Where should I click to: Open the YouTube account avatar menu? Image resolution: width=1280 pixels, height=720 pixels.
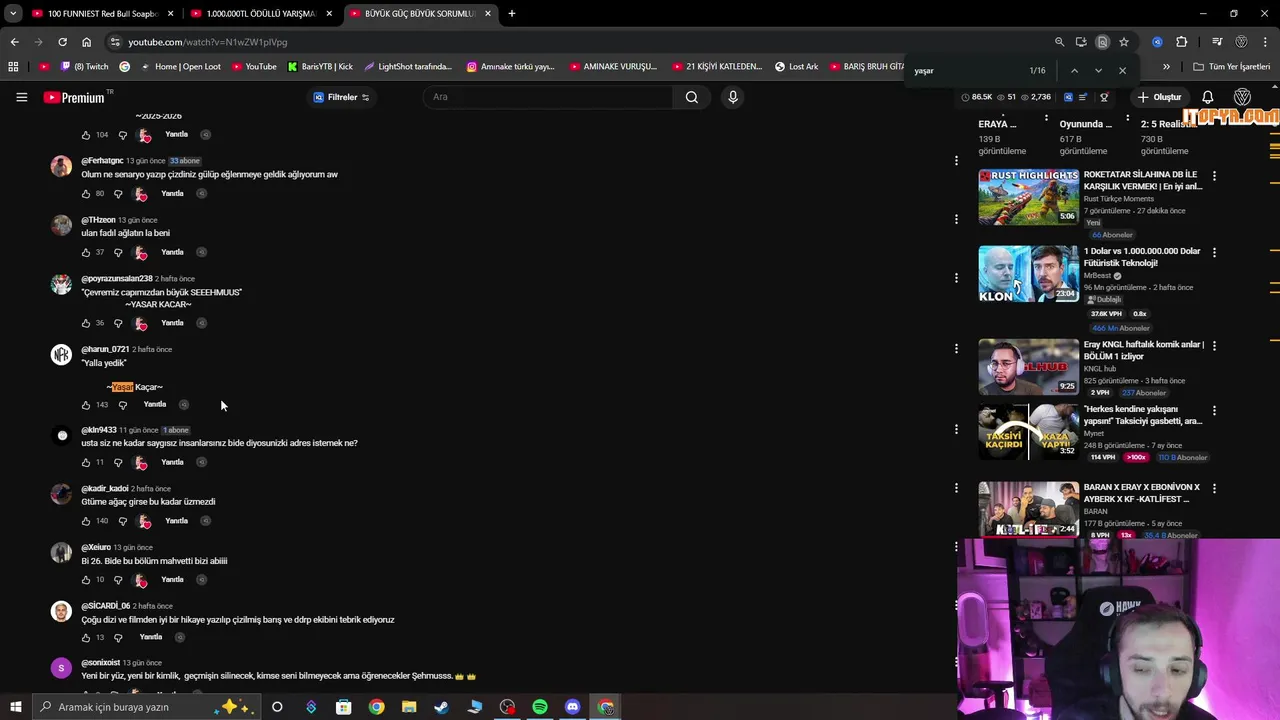point(1243,97)
